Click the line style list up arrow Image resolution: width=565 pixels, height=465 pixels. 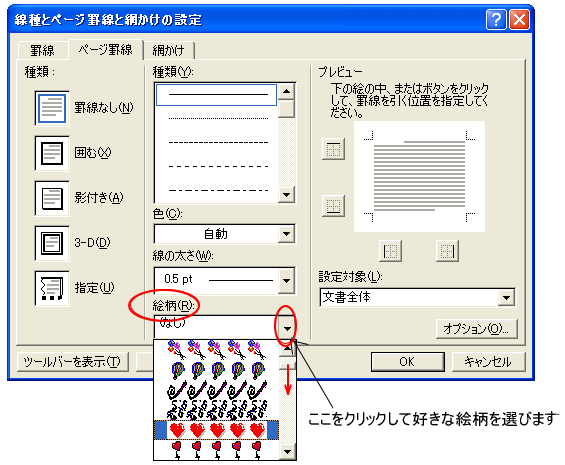[287, 92]
